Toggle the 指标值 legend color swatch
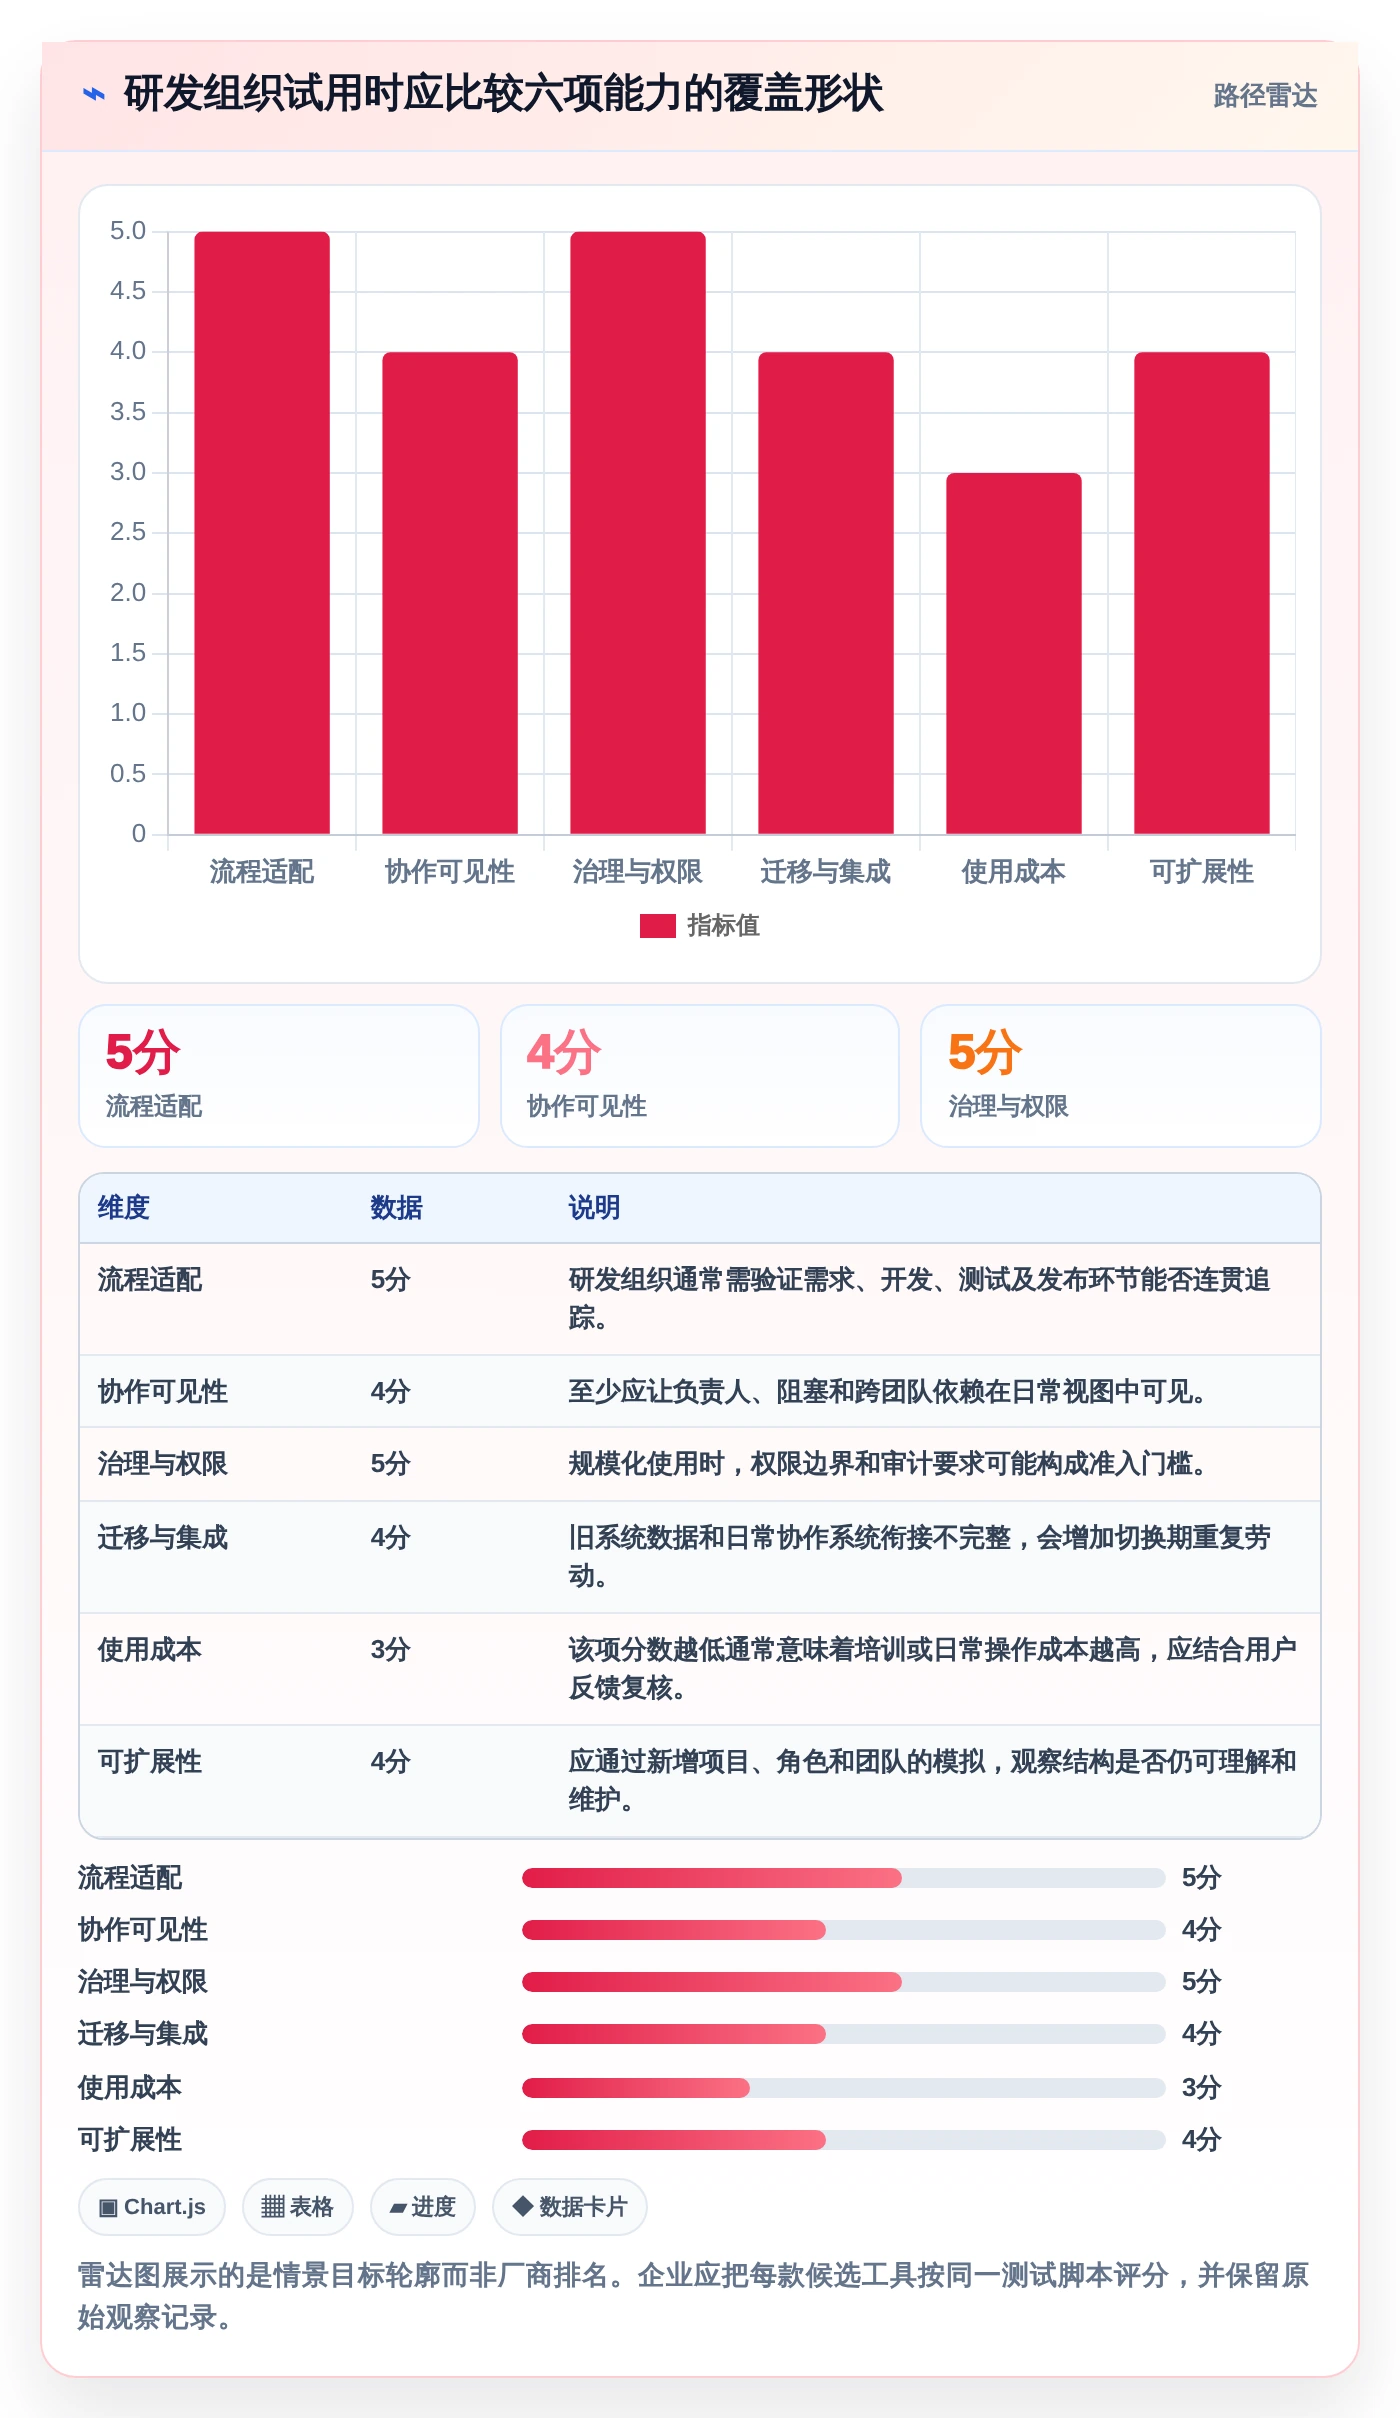 point(657,926)
